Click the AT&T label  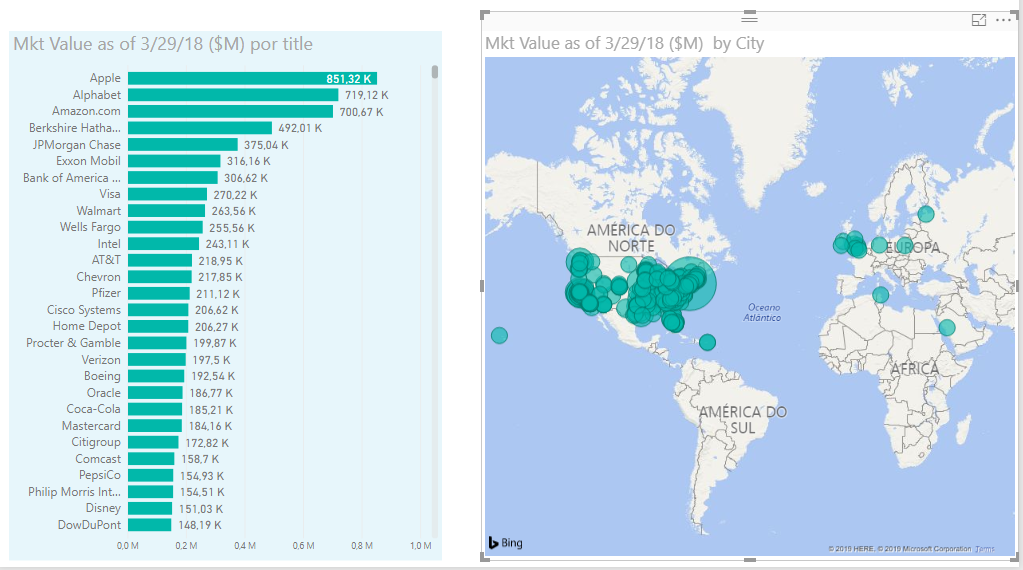tap(106, 260)
